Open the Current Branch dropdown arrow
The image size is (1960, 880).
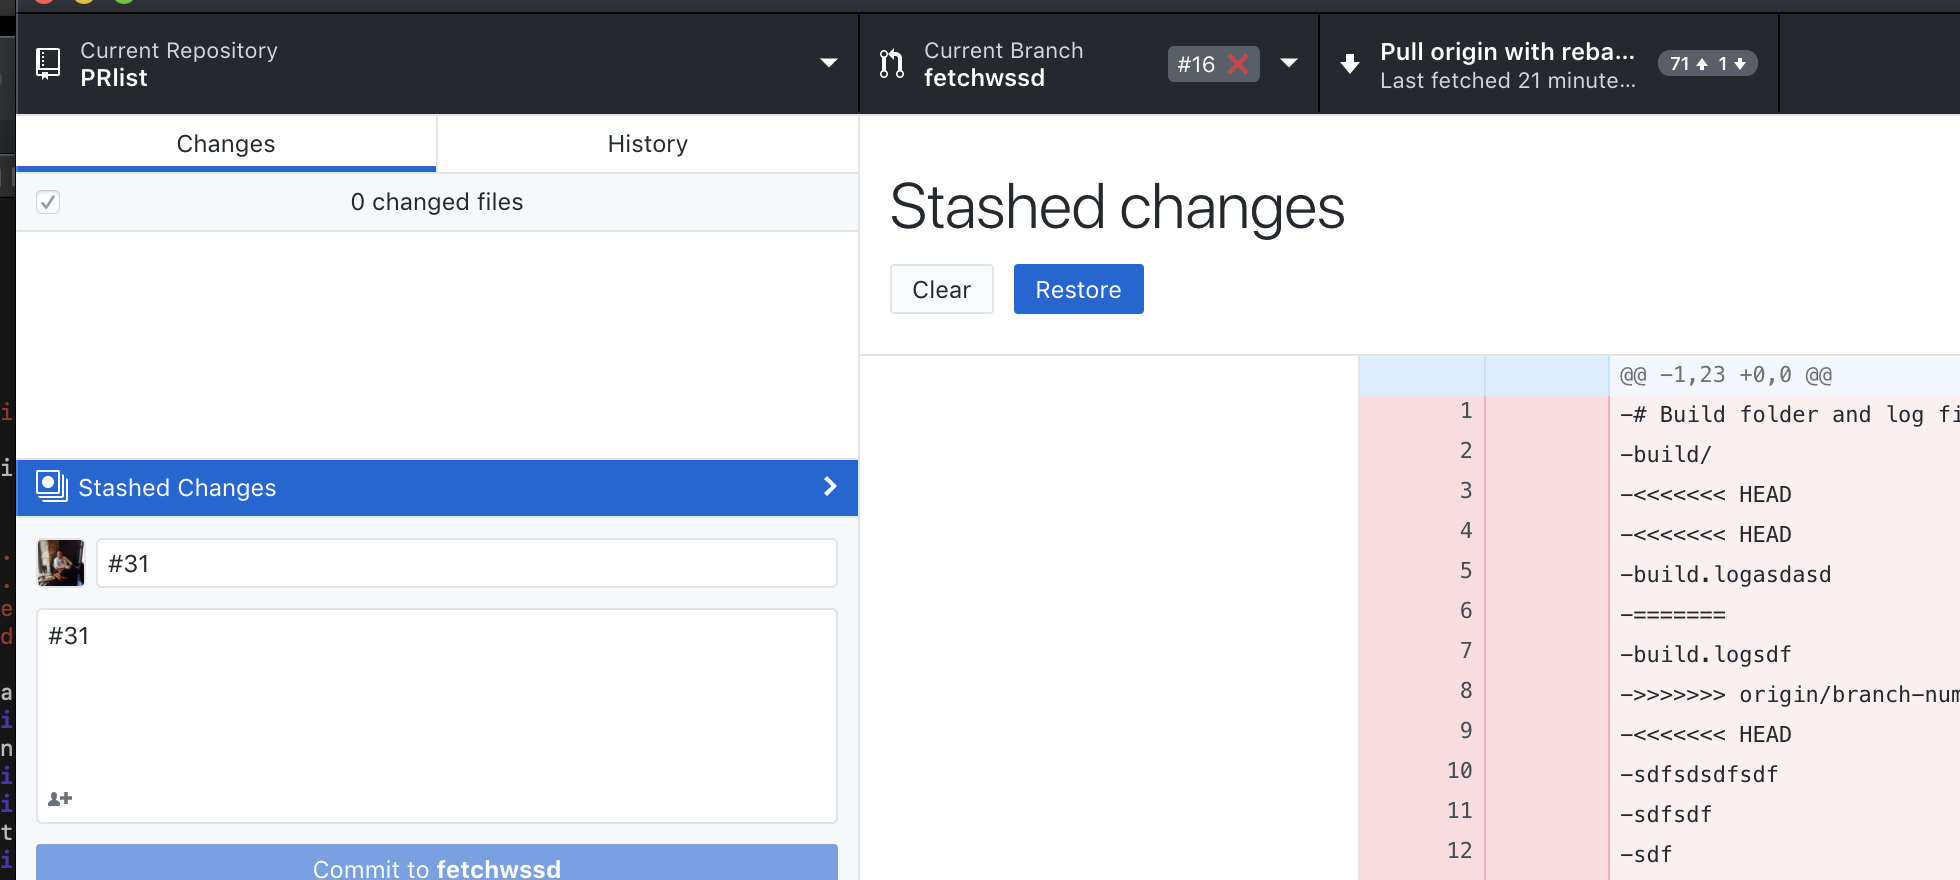1290,63
